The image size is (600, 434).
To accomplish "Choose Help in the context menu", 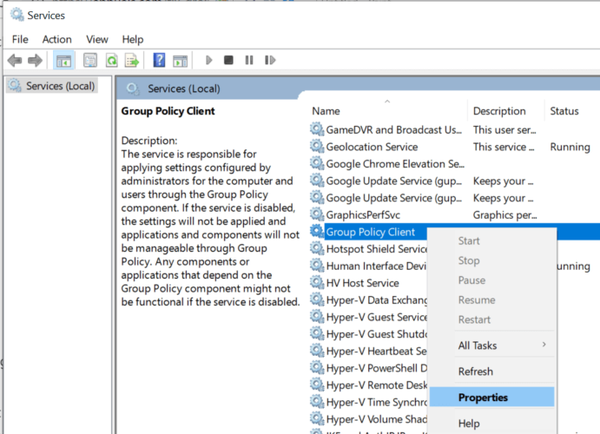I will [492, 423].
